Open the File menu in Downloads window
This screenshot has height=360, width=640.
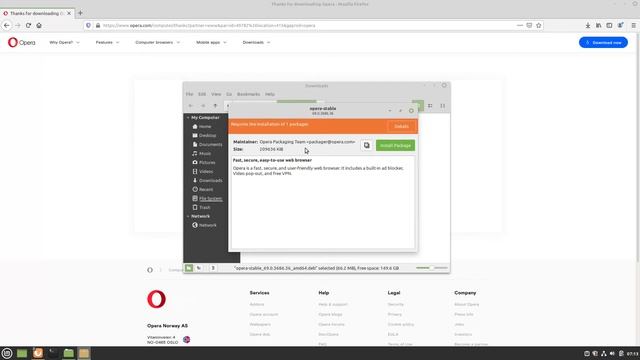189,94
